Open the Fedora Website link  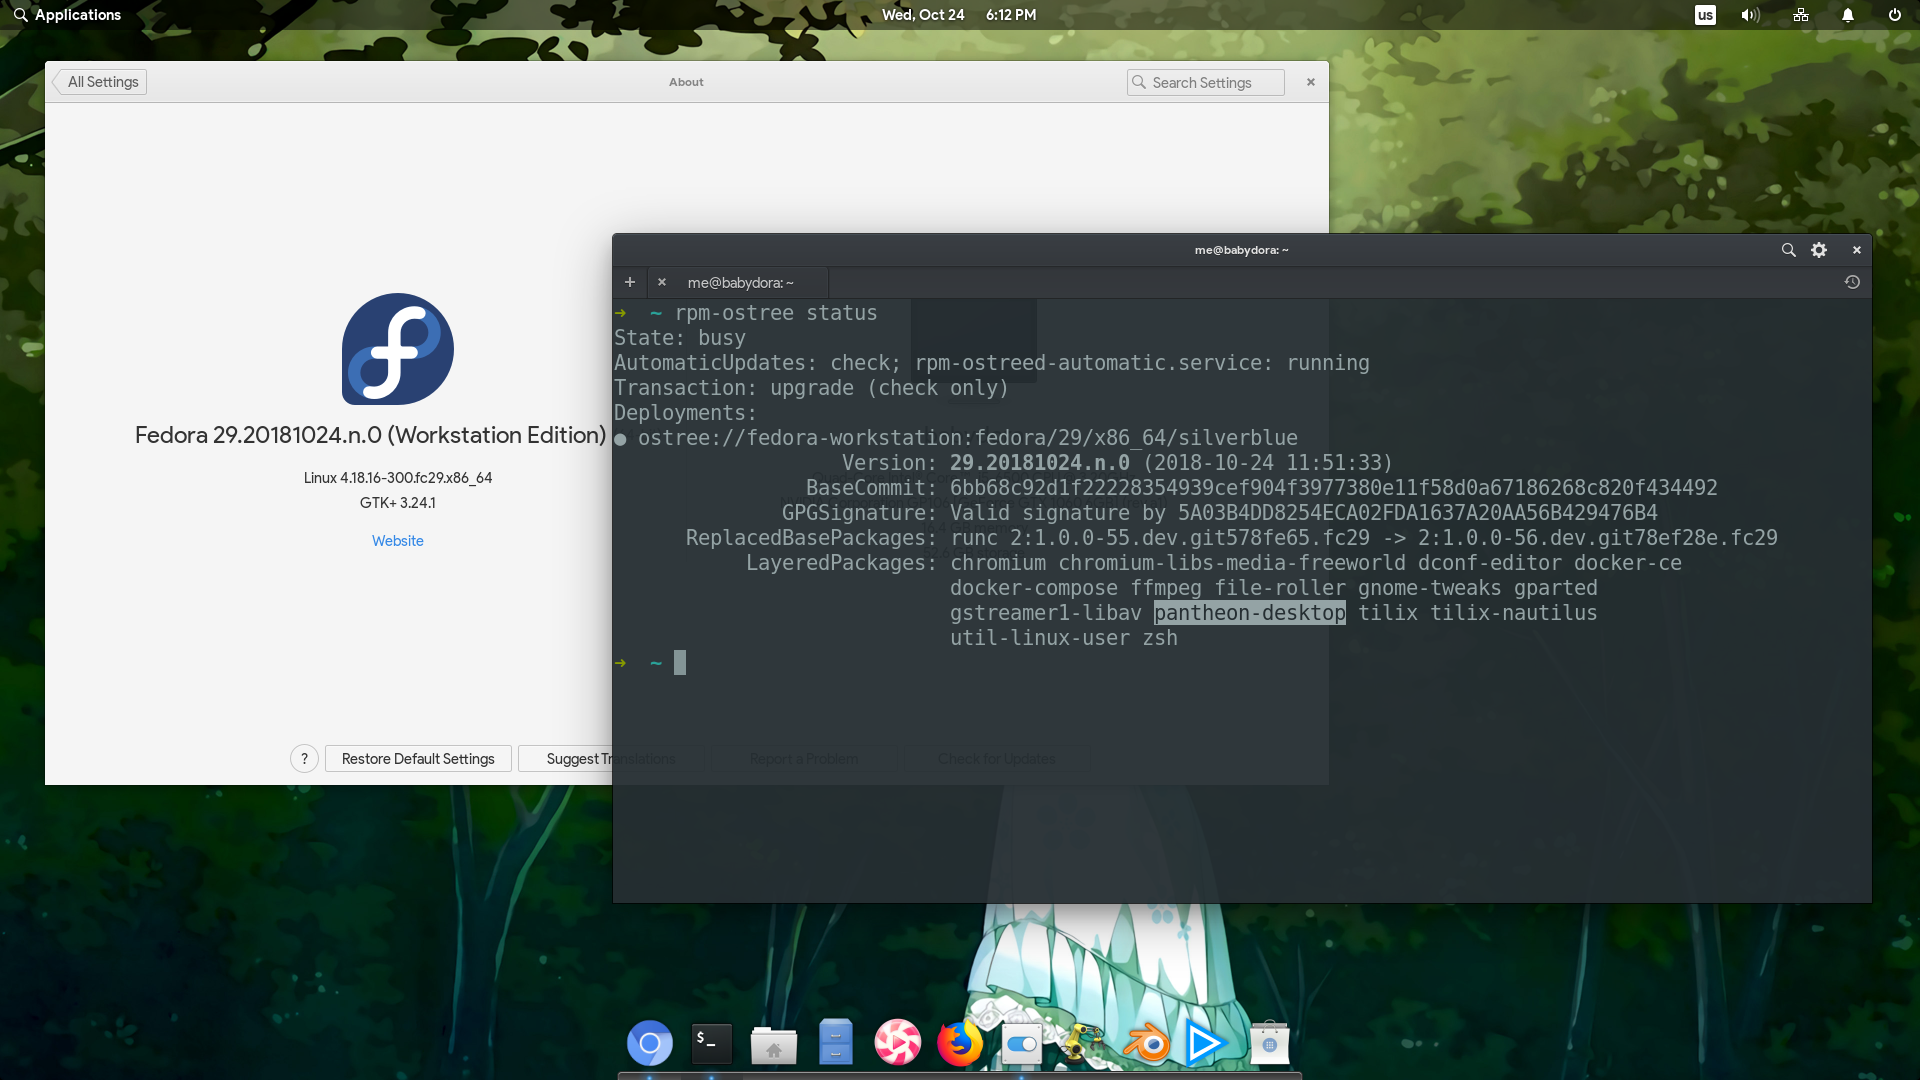[398, 541]
